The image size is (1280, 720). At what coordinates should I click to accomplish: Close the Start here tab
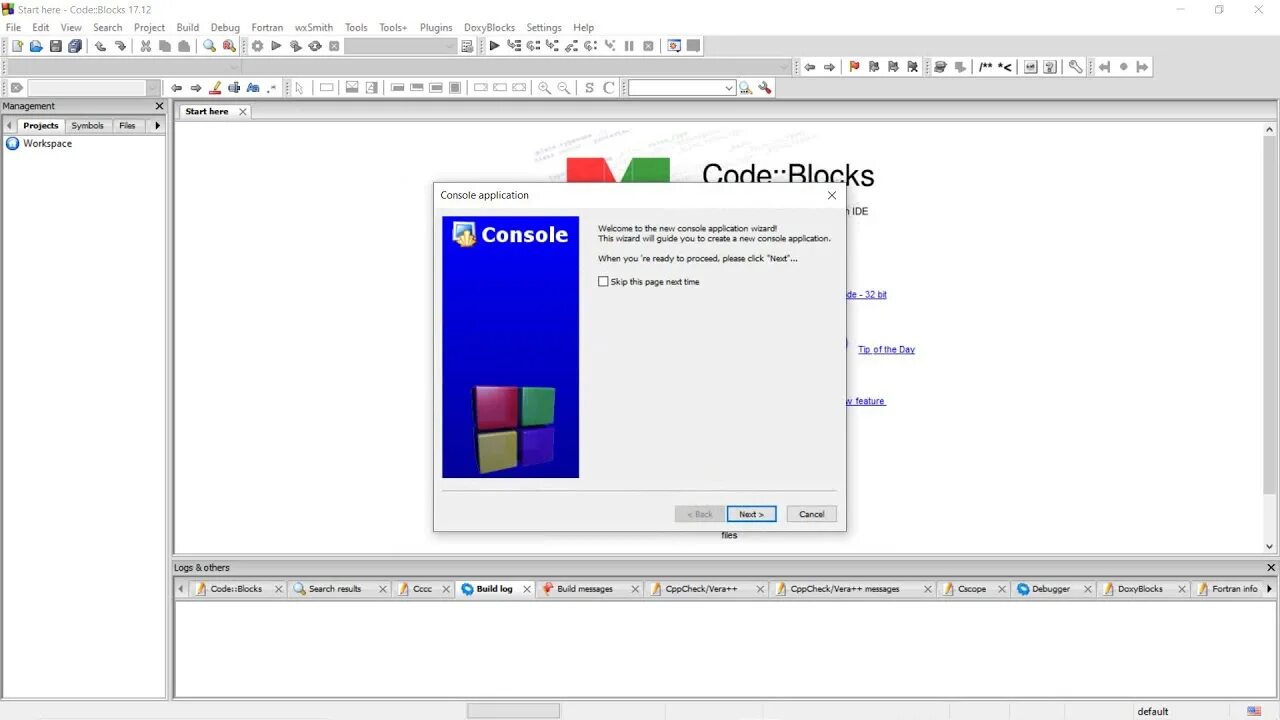[x=242, y=112]
